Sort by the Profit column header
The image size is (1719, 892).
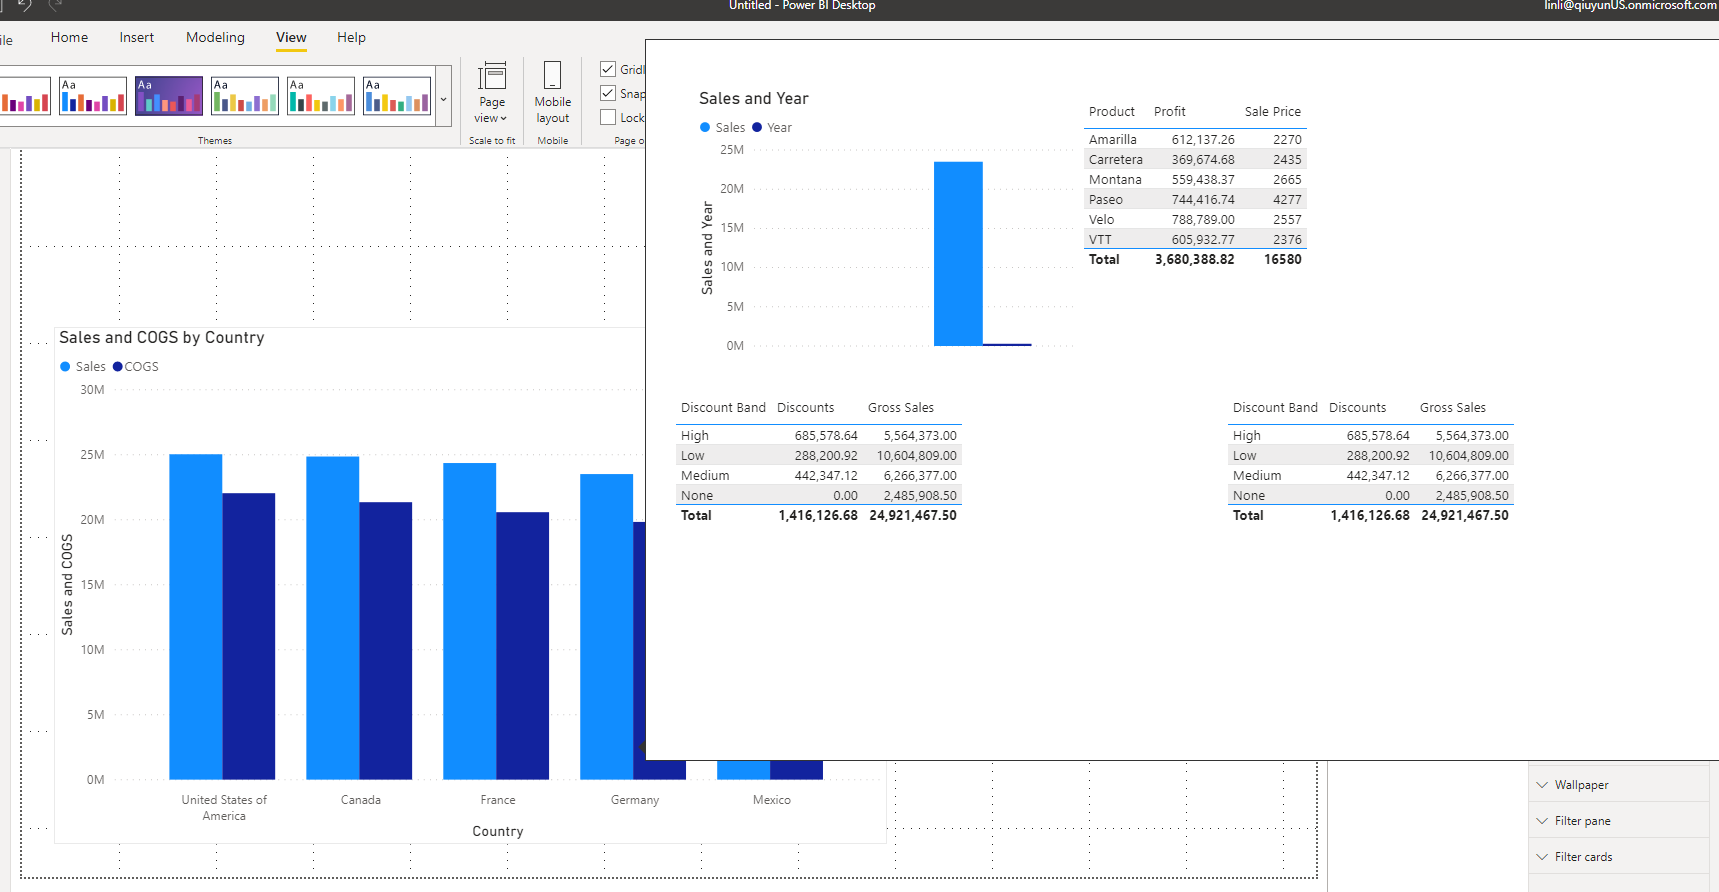pyautogui.click(x=1169, y=112)
